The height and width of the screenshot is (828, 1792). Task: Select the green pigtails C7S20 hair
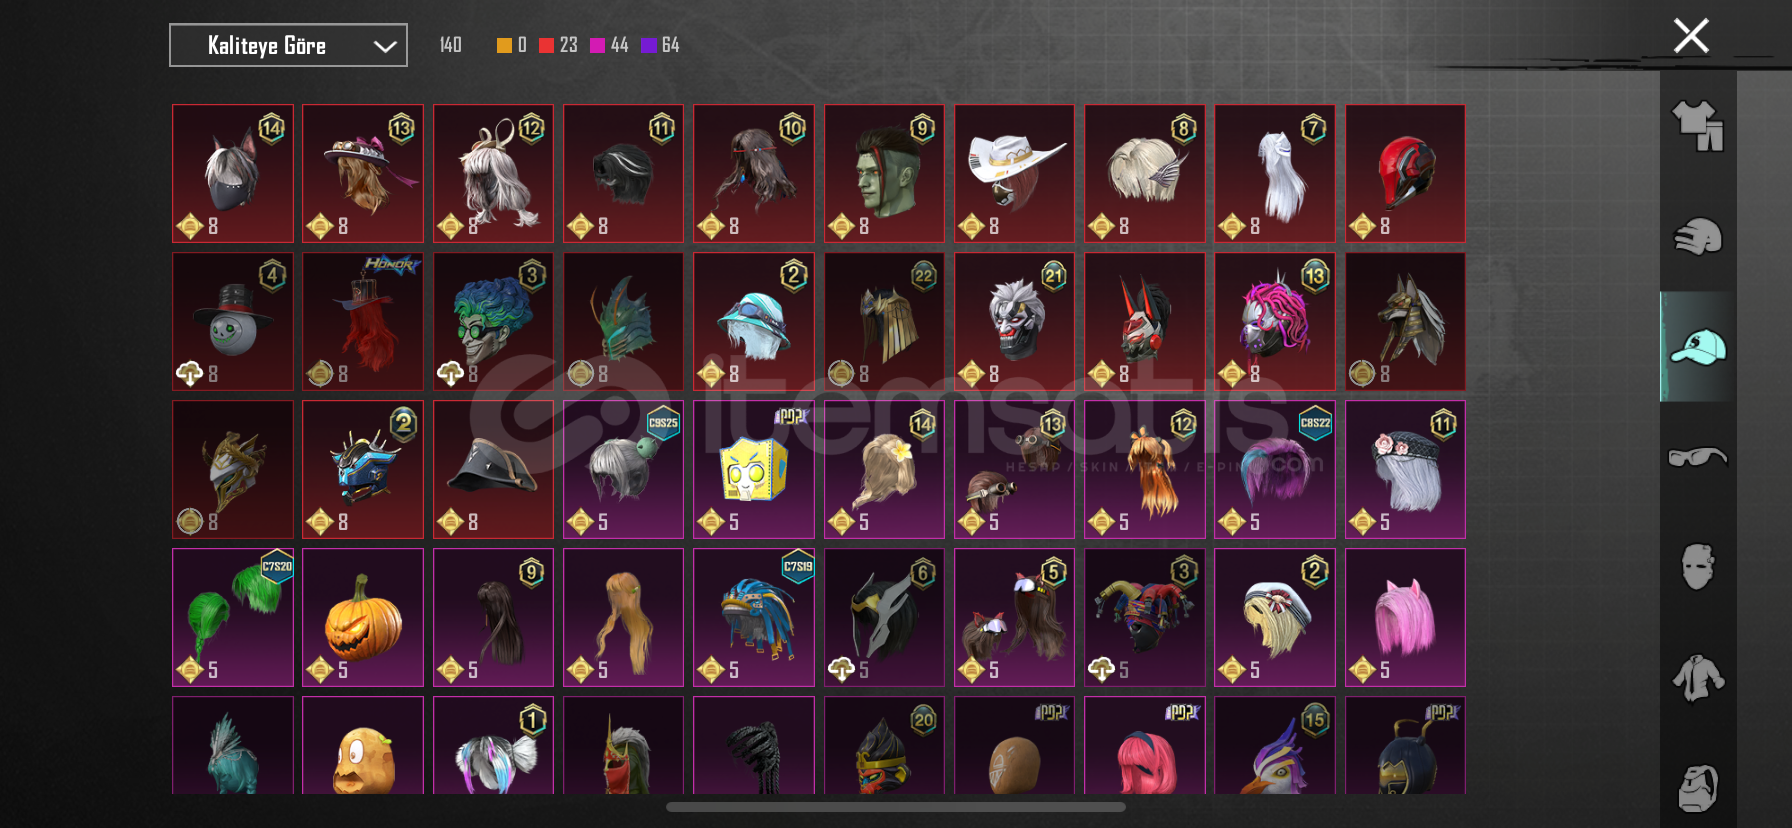[x=233, y=617]
